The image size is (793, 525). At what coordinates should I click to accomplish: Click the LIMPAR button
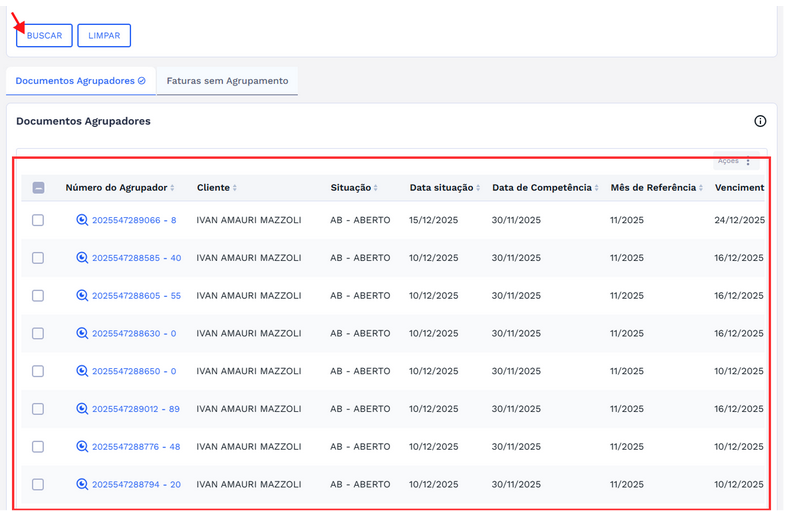[x=104, y=36]
